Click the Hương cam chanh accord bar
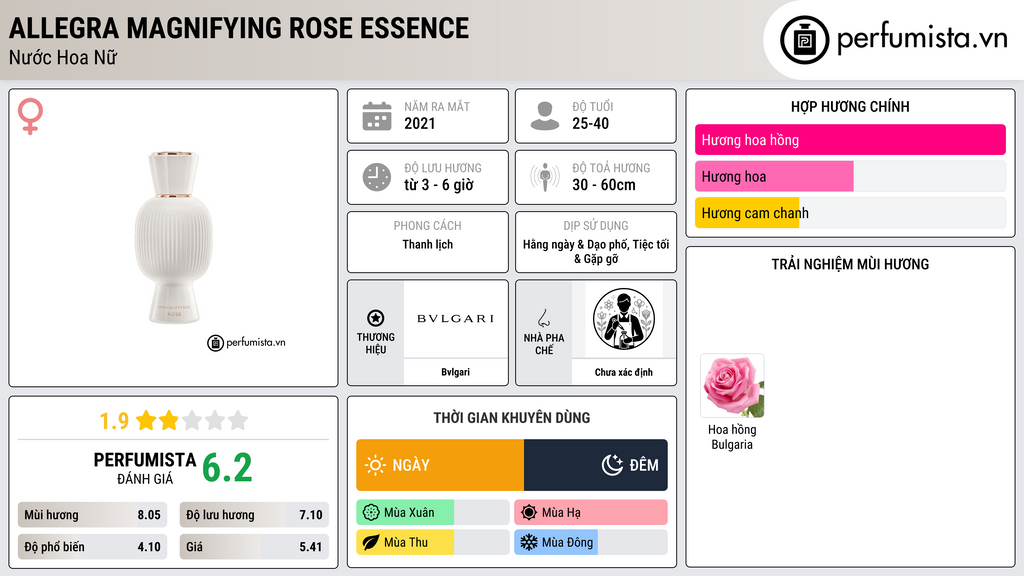This screenshot has height=576, width=1024. click(x=850, y=213)
